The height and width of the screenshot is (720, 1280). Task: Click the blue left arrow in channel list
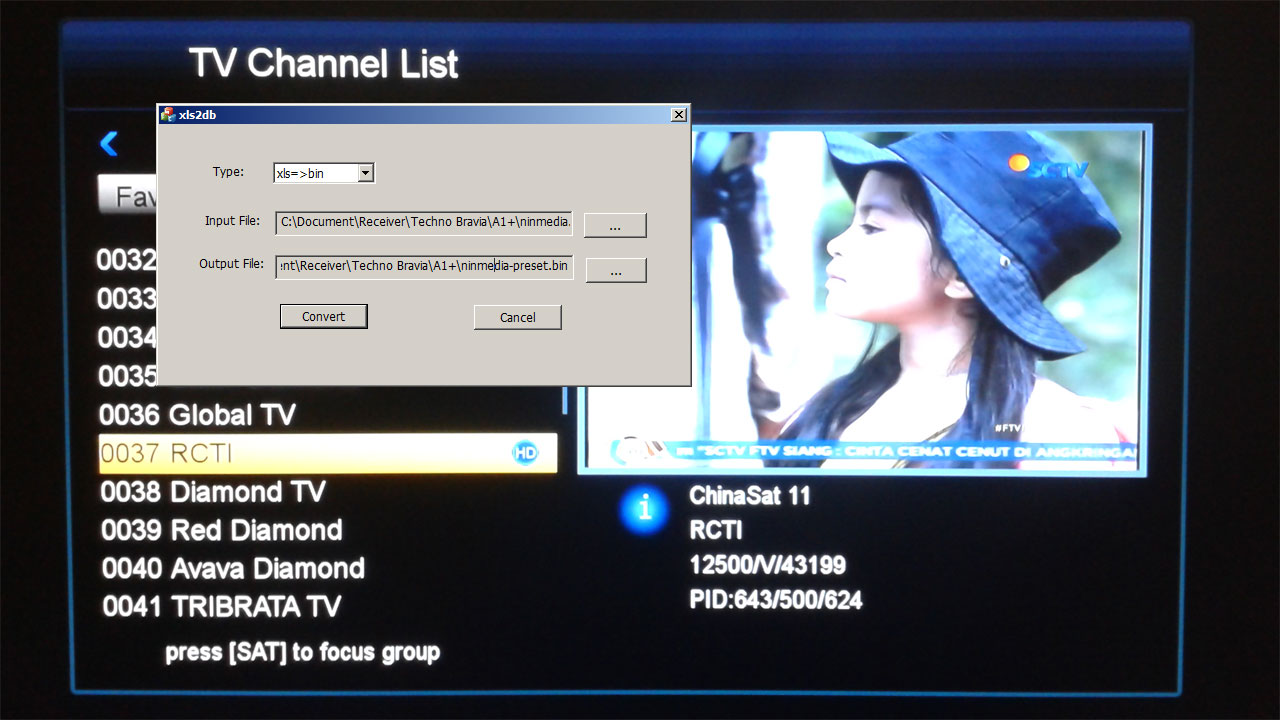point(109,144)
